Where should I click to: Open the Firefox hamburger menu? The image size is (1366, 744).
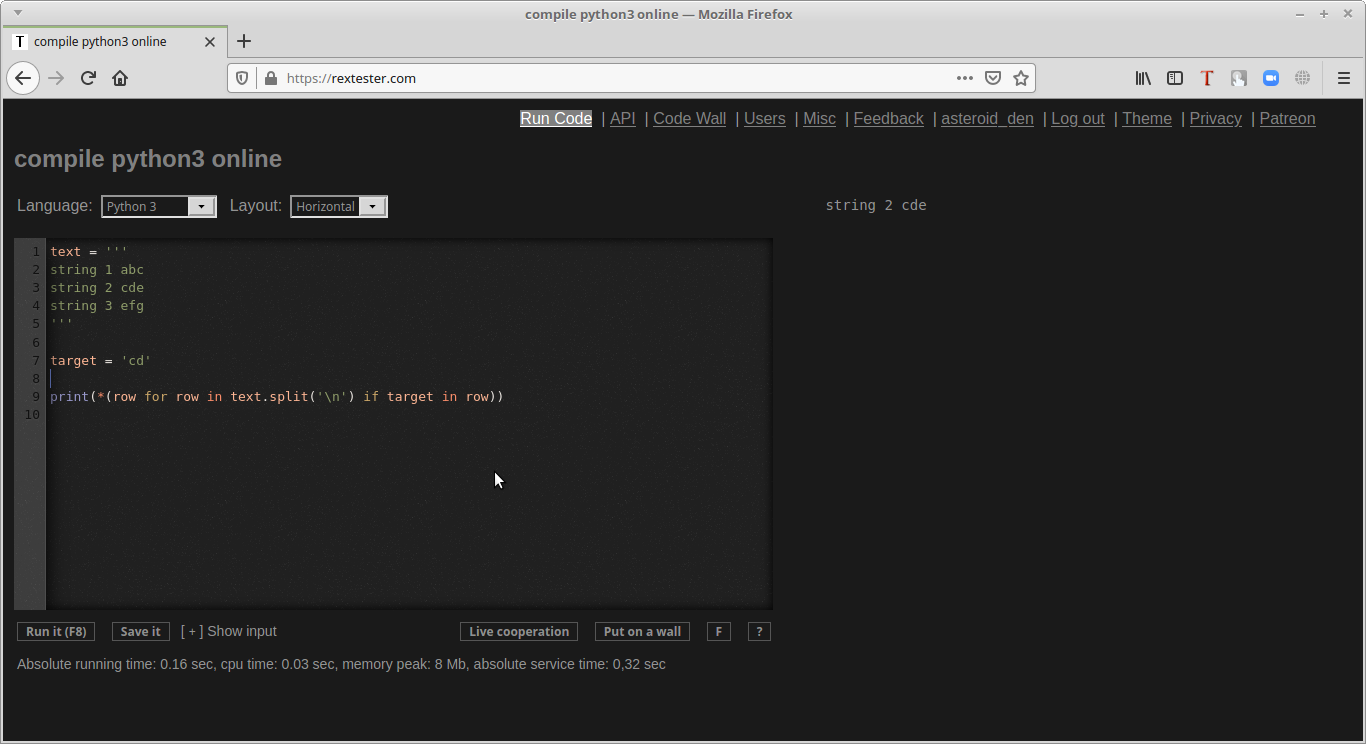click(x=1344, y=78)
